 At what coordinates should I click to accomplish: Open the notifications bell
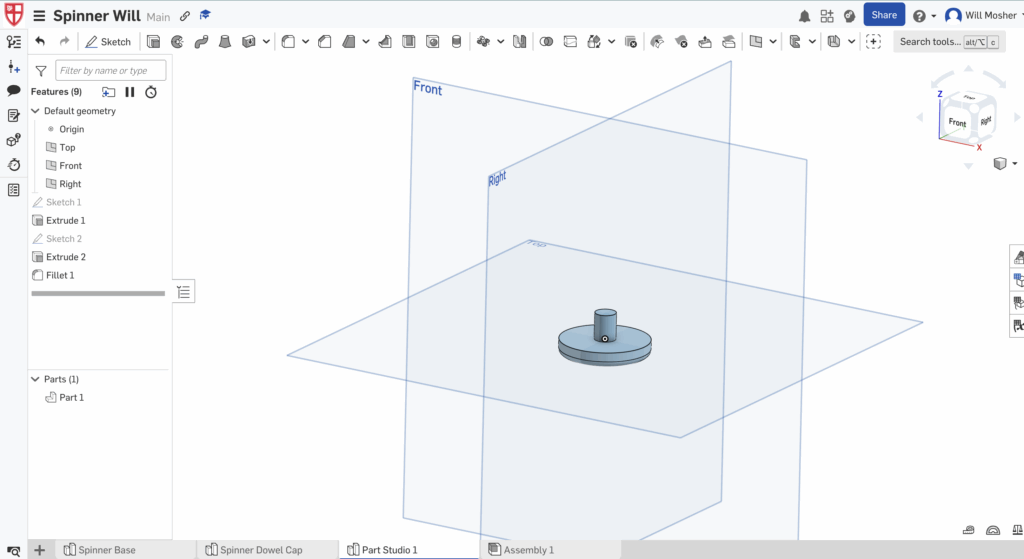pos(805,16)
